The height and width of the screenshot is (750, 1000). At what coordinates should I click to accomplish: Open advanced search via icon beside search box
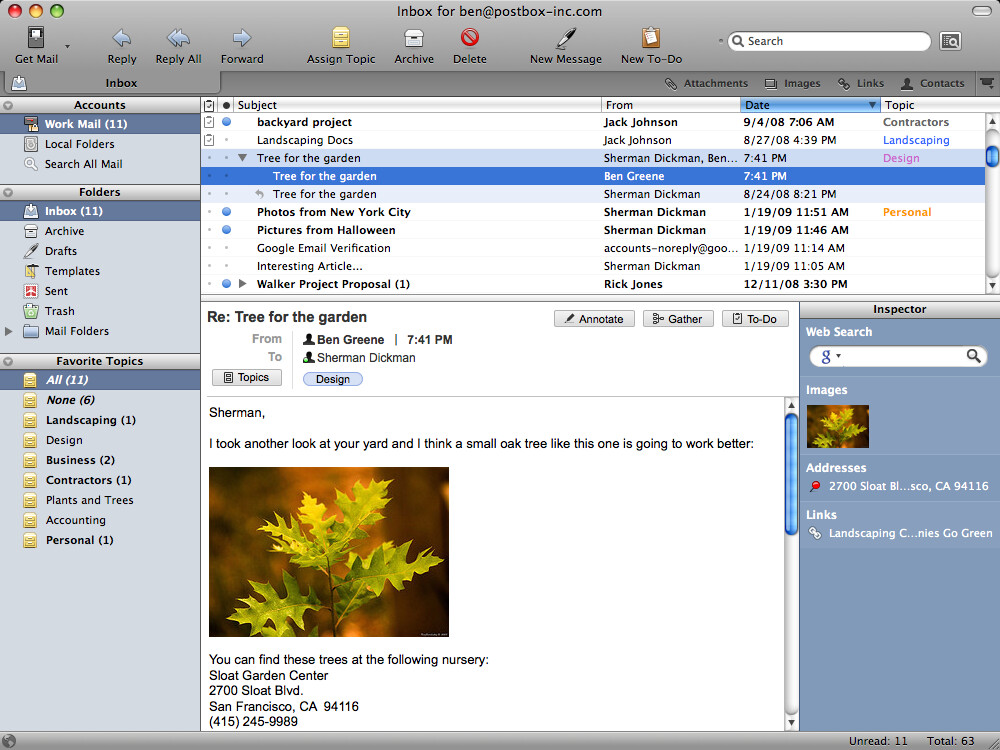tap(952, 40)
